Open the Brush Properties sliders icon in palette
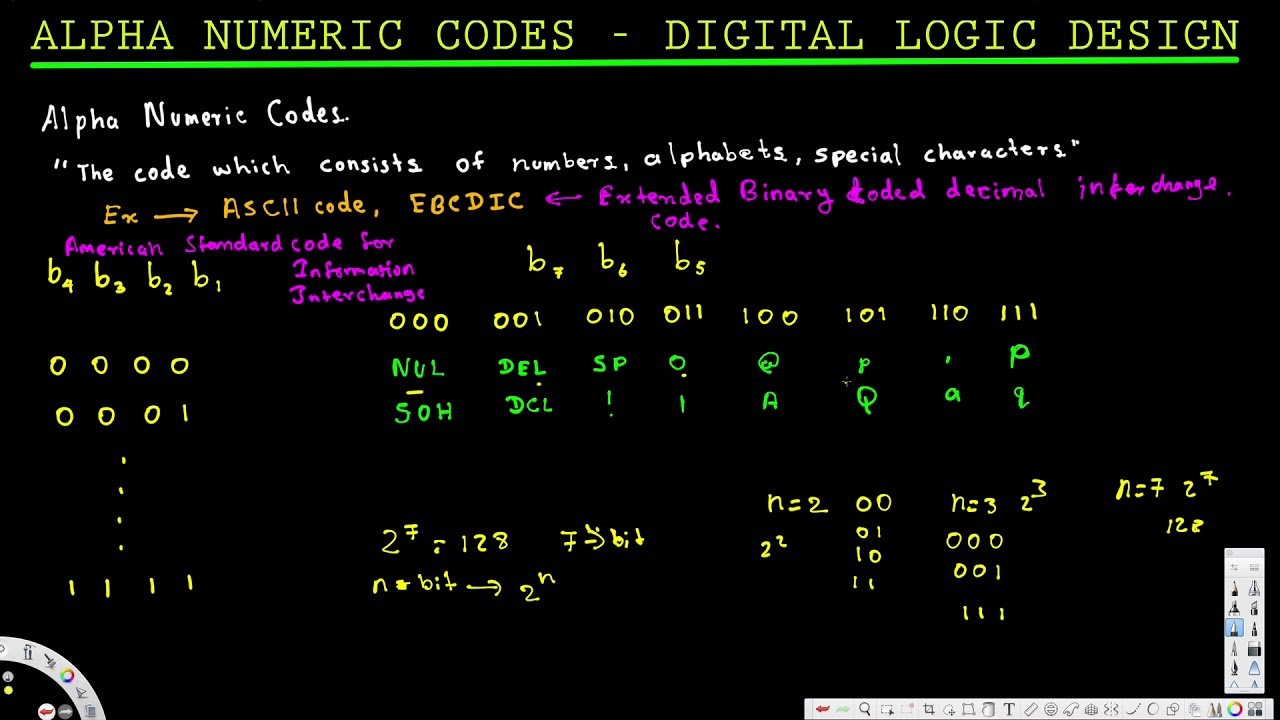The image size is (1280, 720). pyautogui.click(x=1234, y=567)
